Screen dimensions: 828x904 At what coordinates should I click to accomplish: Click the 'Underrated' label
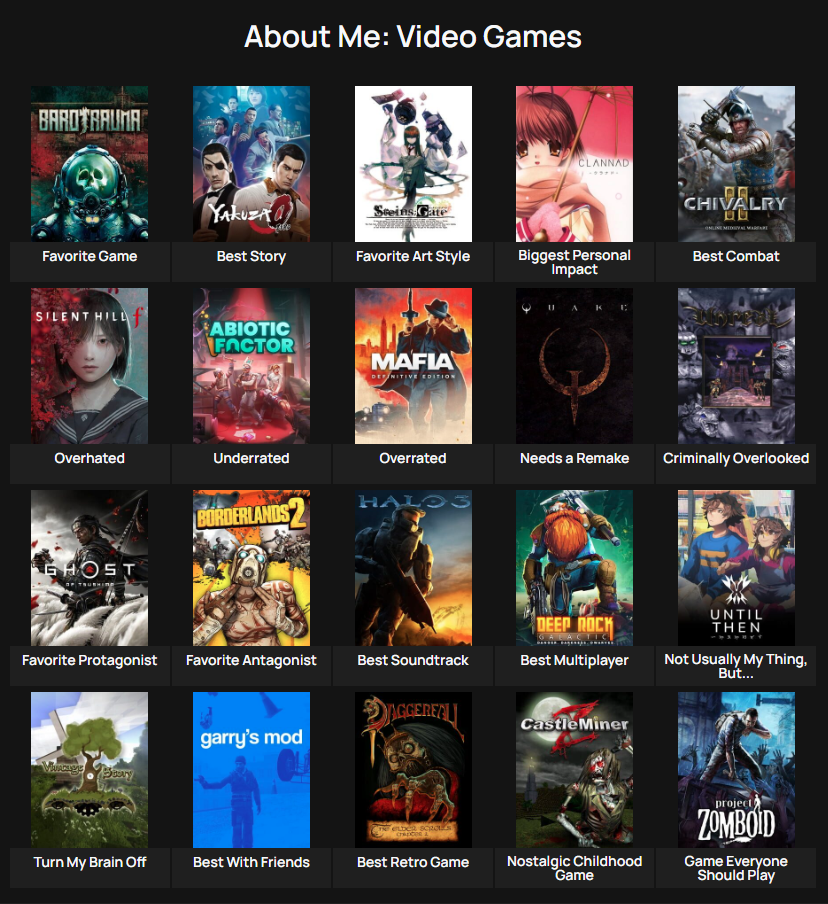click(251, 458)
